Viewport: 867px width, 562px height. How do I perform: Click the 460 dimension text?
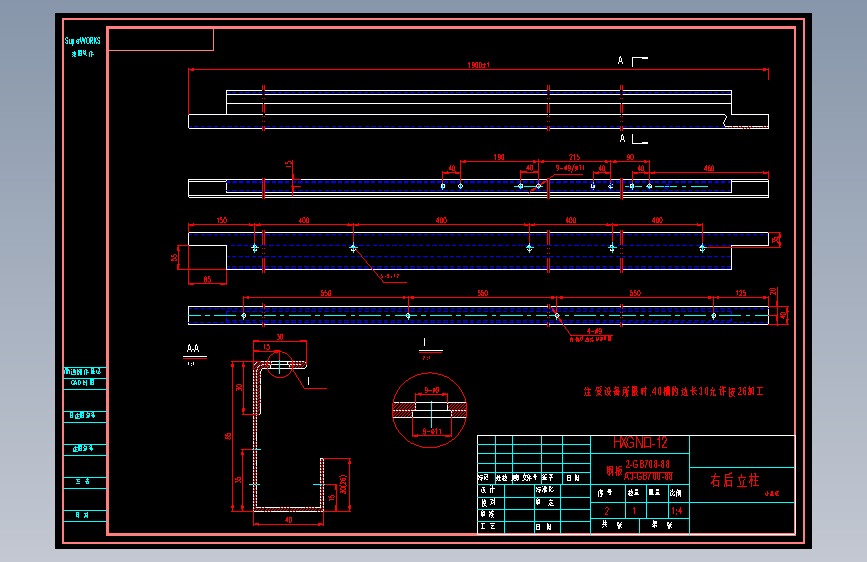pyautogui.click(x=709, y=168)
